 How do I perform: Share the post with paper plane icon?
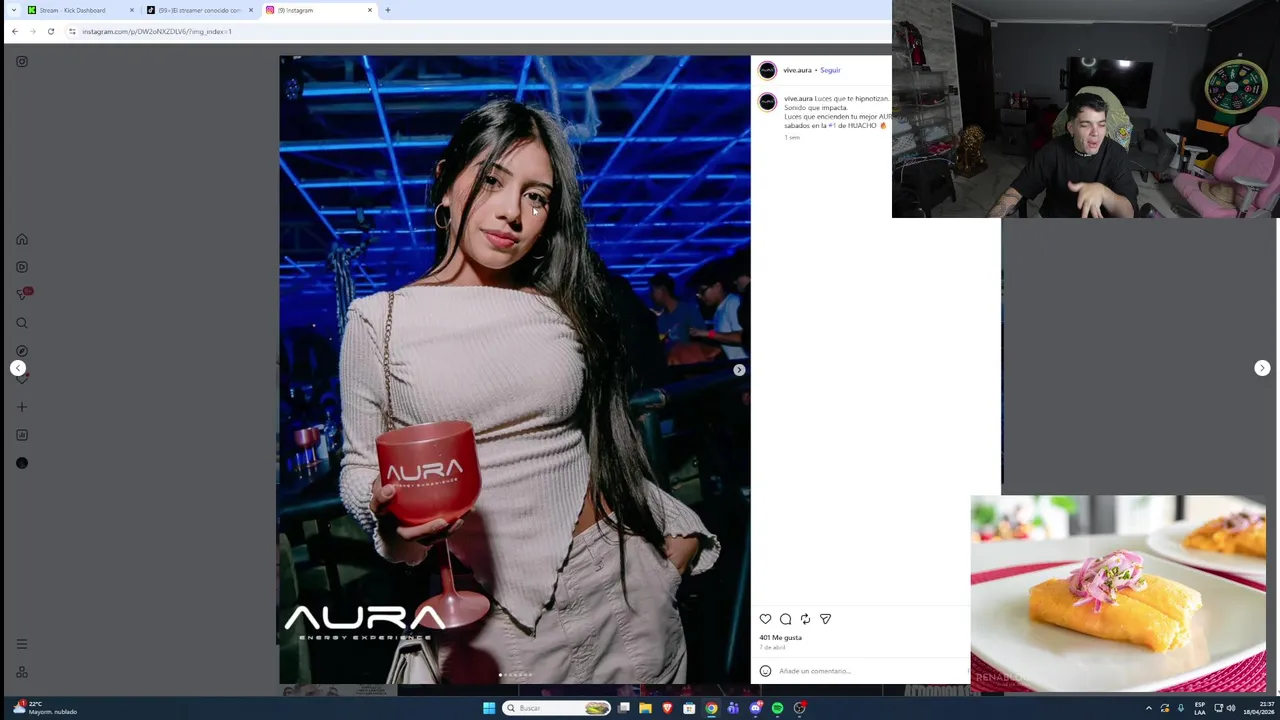tap(825, 619)
